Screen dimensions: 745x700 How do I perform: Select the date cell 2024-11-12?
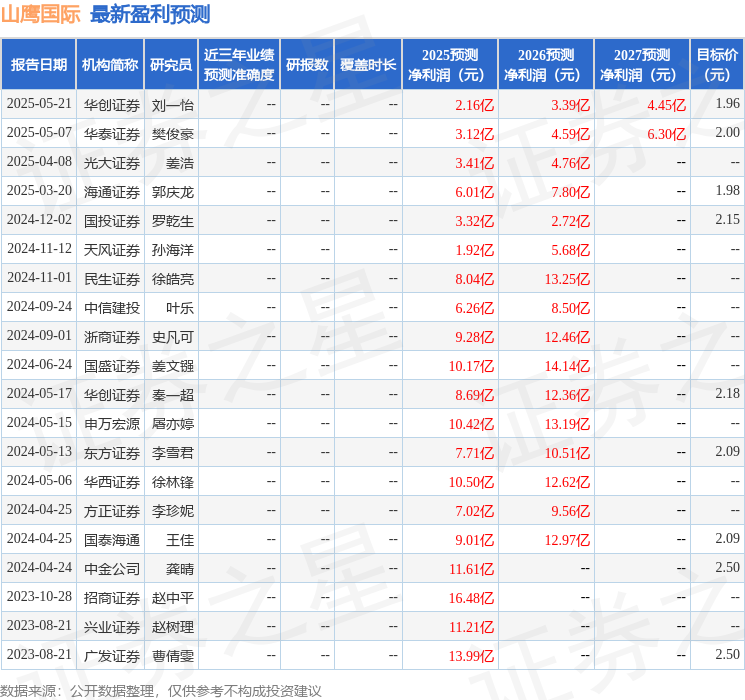pos(39,249)
